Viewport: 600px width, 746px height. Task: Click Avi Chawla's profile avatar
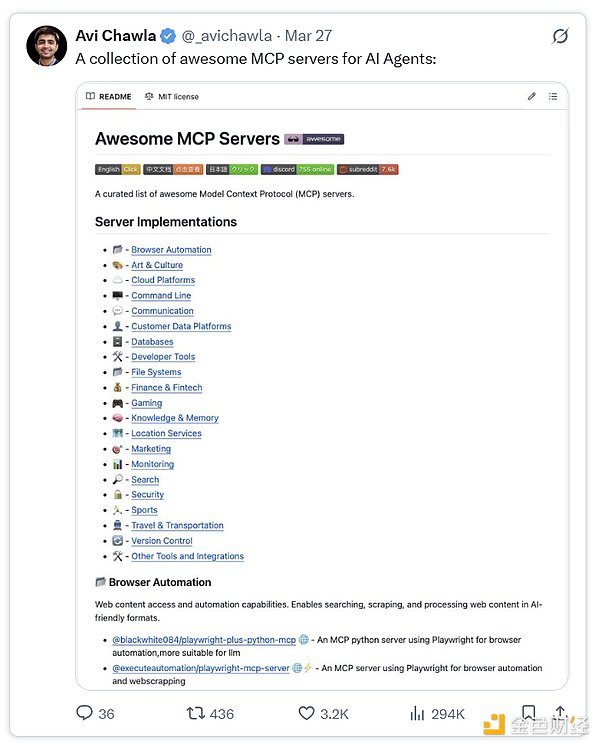pyautogui.click(x=47, y=45)
